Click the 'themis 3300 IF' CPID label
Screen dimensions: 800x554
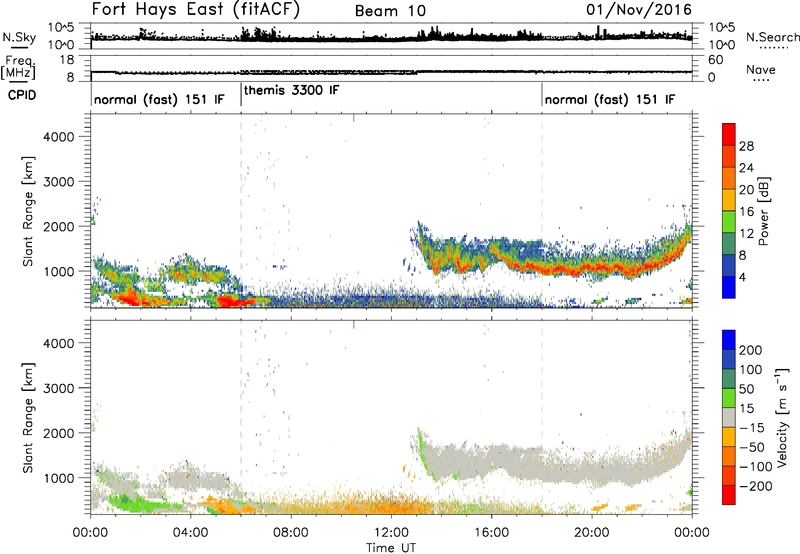pyautogui.click(x=291, y=90)
